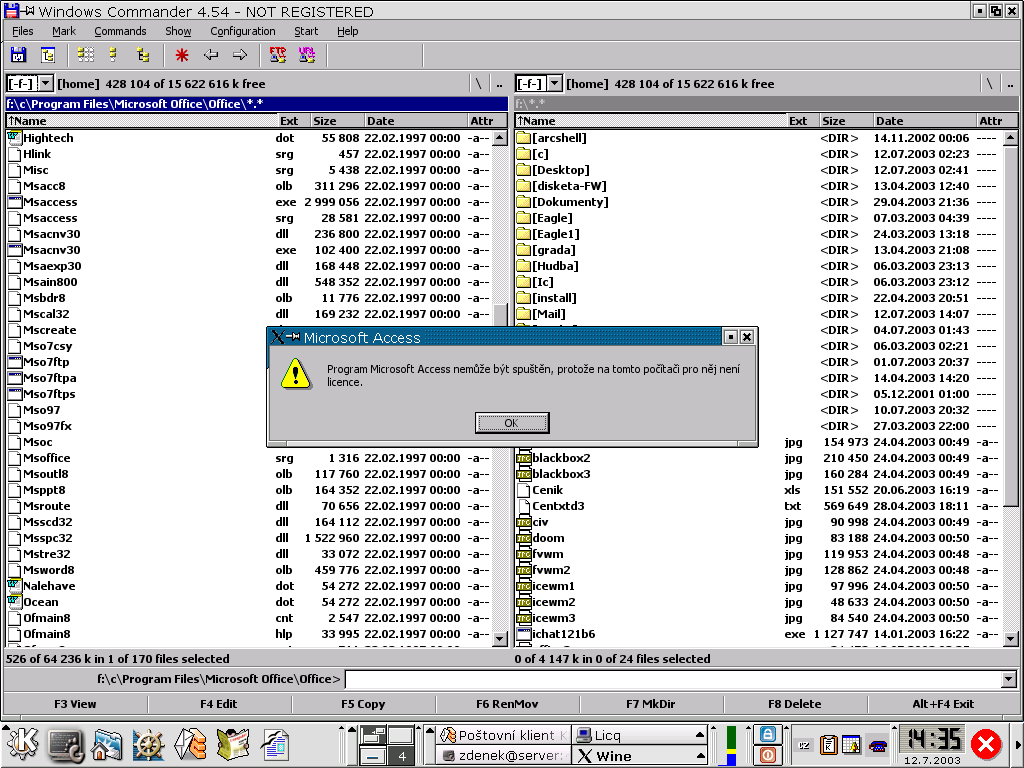Open FTP connection toolbar icon
1024x768 pixels.
pos(278,56)
